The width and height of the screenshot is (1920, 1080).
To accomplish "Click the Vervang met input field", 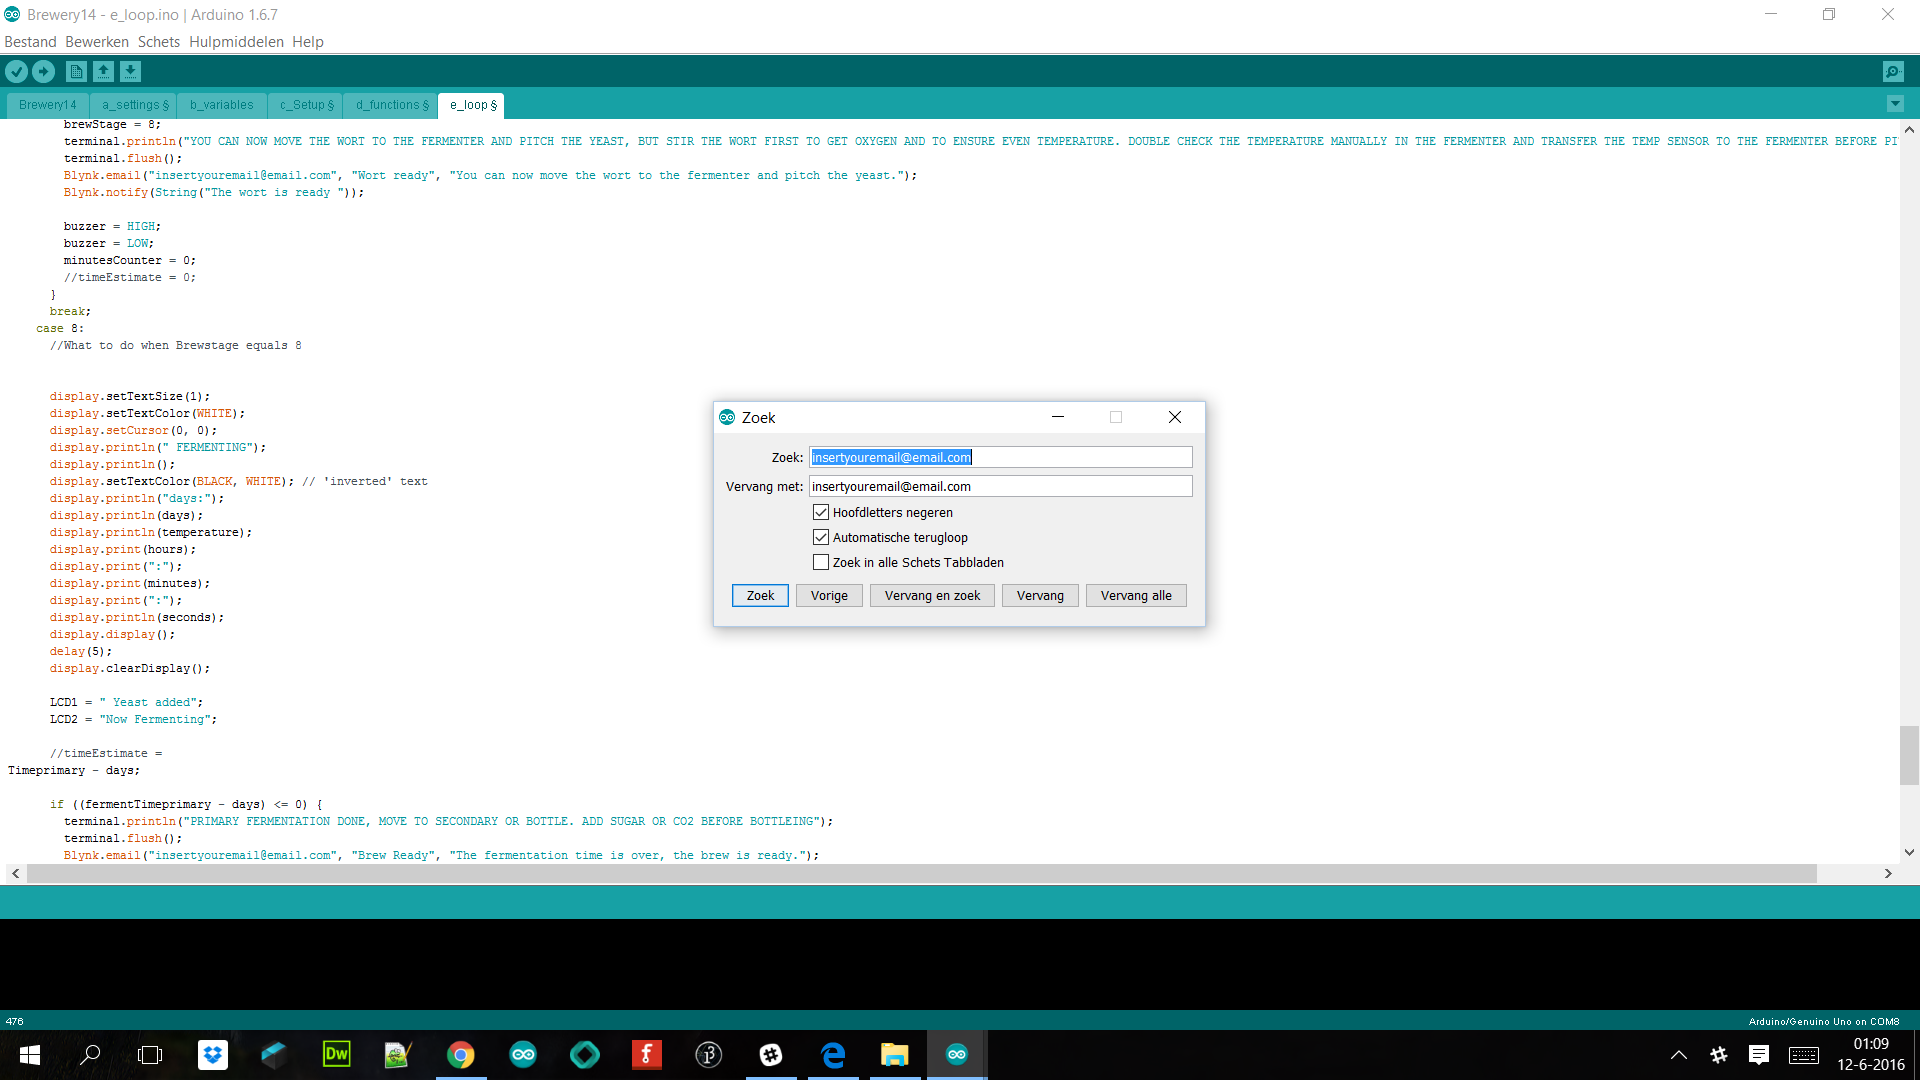I will 1000,486.
